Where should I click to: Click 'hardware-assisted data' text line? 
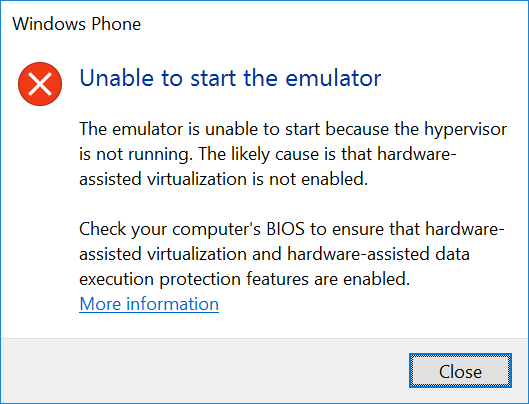coord(274,254)
